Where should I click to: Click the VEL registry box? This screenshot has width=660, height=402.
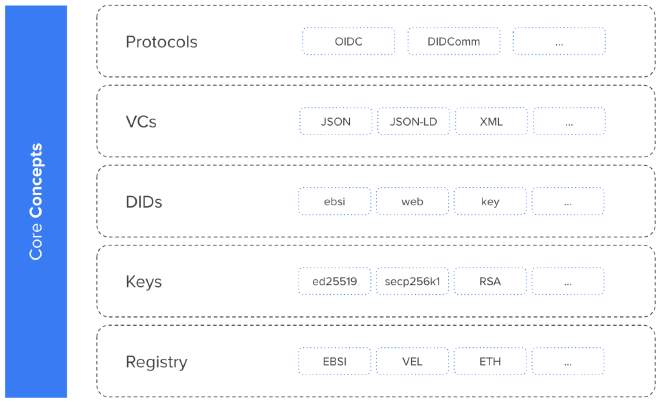(x=412, y=361)
